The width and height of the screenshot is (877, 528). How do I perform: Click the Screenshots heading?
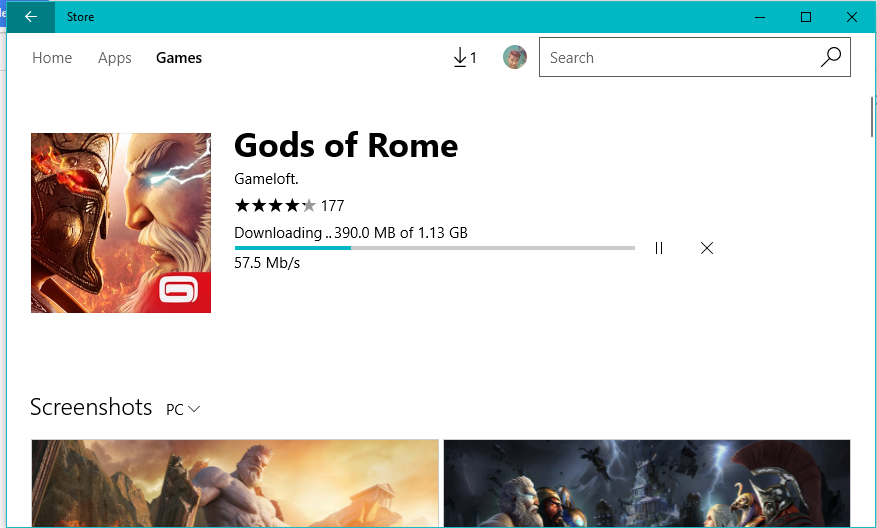coord(91,407)
